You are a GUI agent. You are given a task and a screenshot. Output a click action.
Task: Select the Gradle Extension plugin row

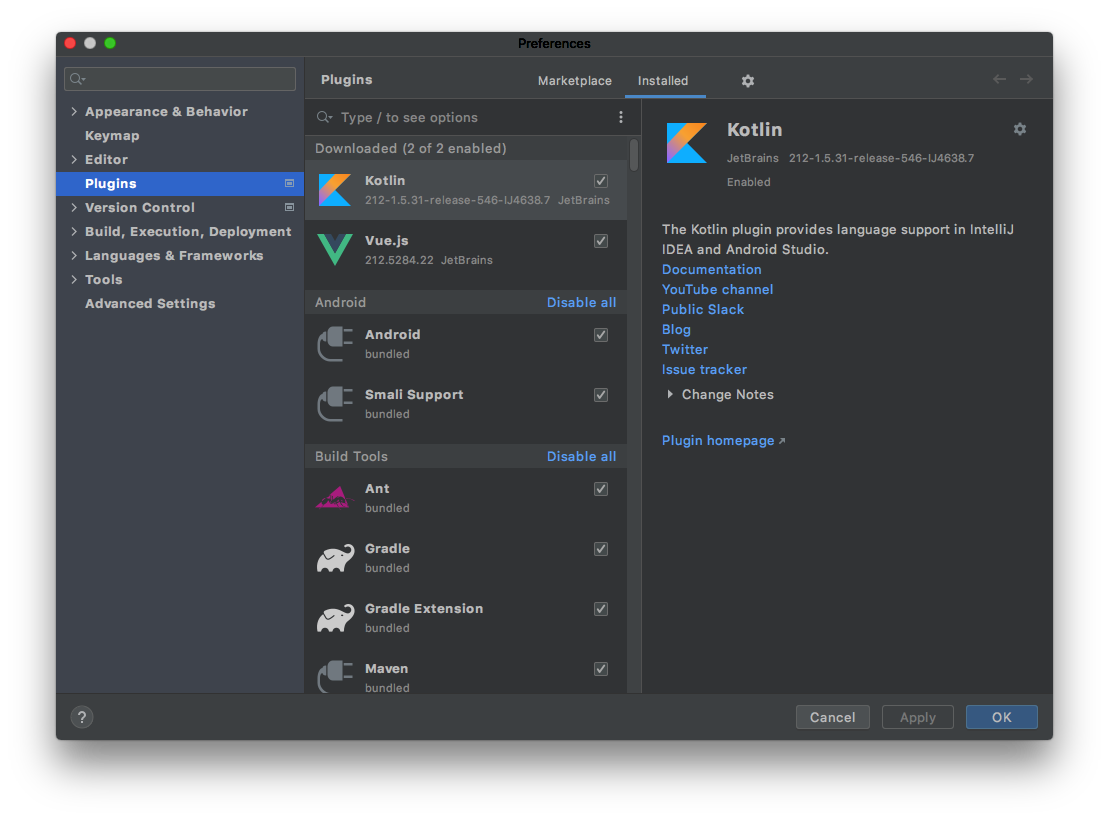click(466, 618)
